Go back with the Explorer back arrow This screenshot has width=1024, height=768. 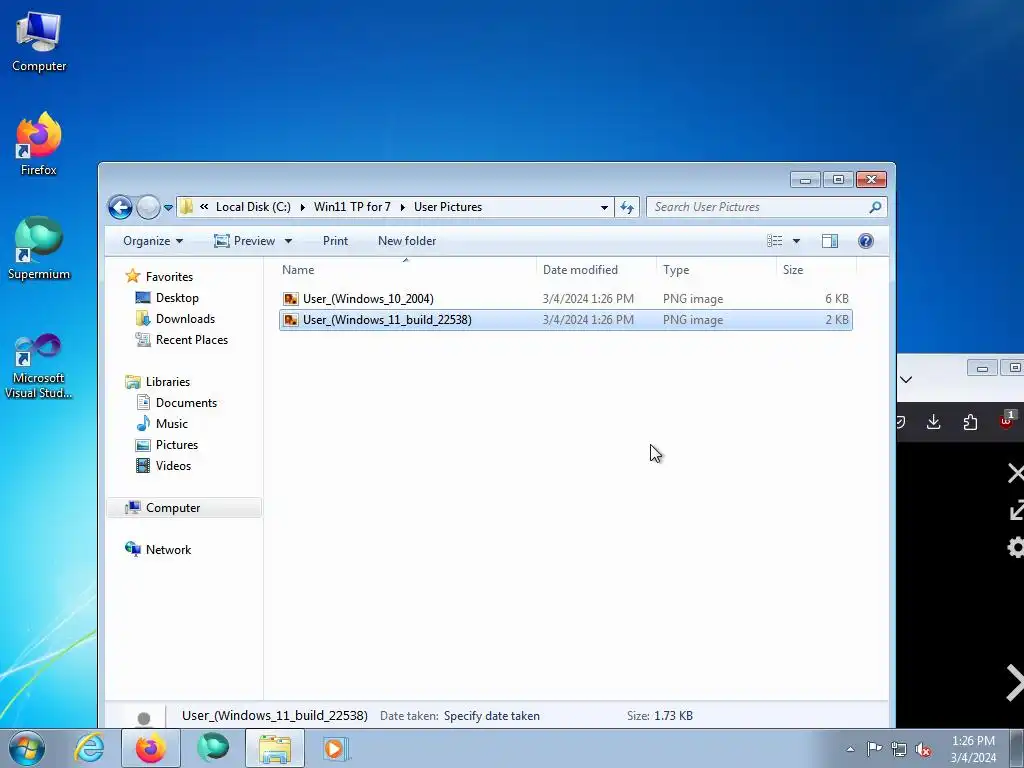coord(120,208)
